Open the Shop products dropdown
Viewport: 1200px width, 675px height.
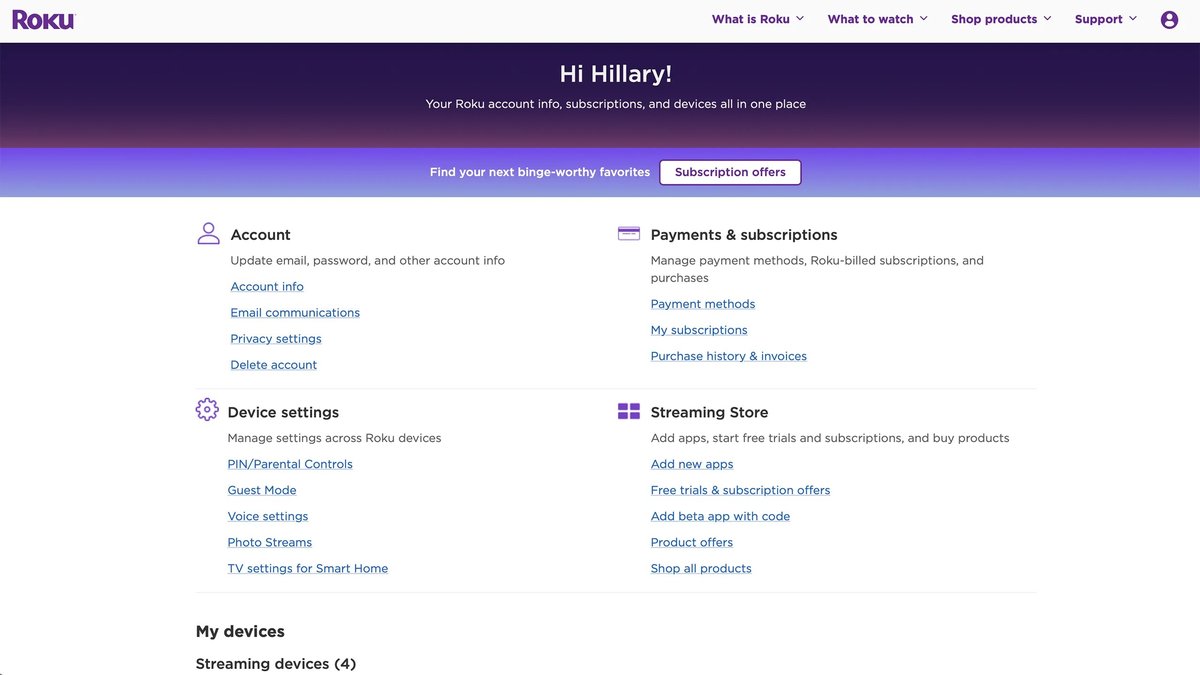click(993, 18)
